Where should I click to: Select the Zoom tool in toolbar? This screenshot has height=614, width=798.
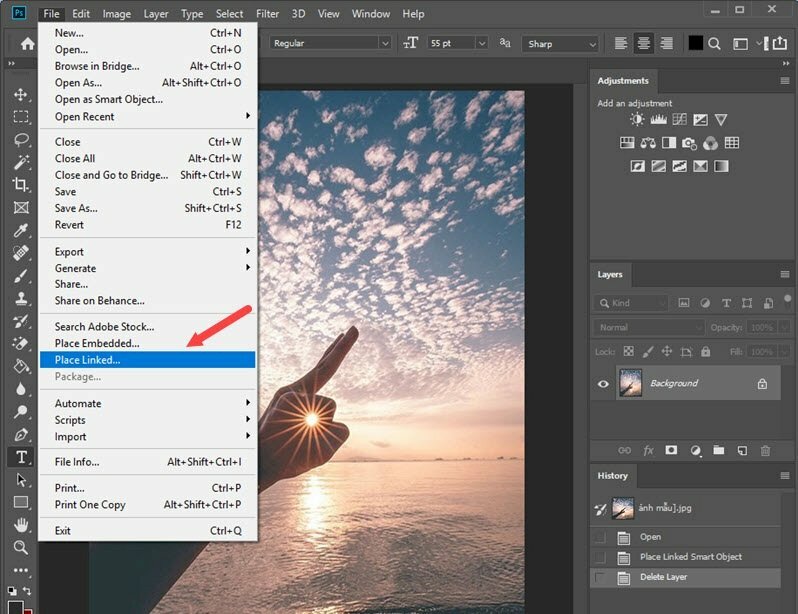pyautogui.click(x=20, y=547)
